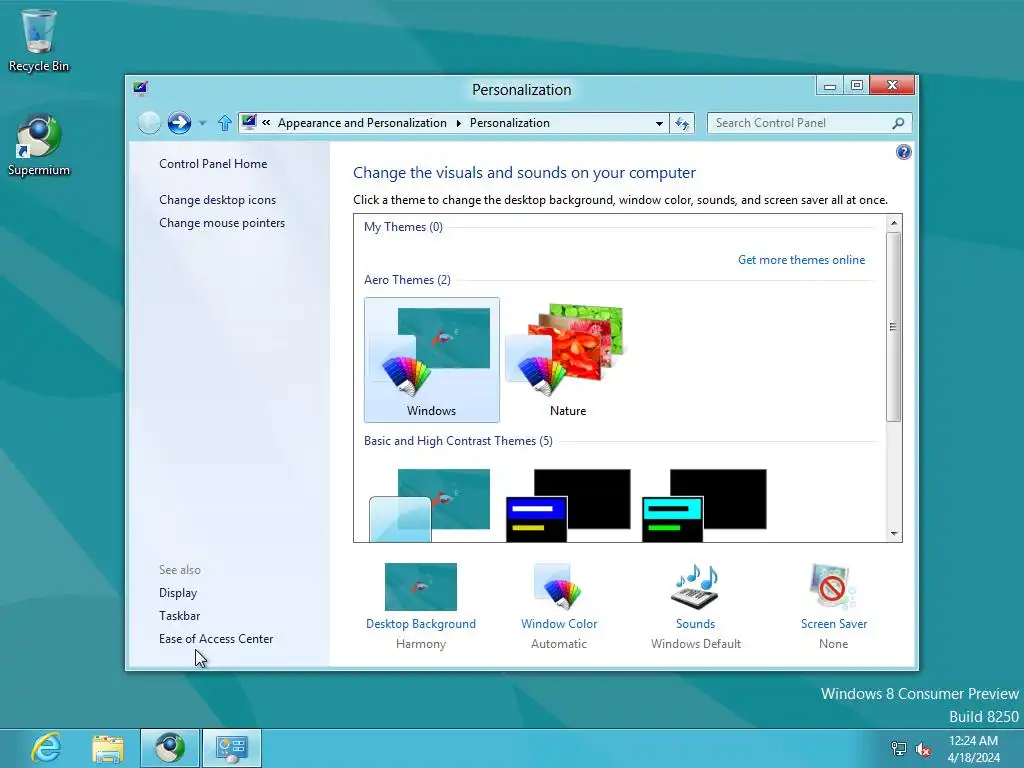Select the first basic theme thumbnail
Image resolution: width=1024 pixels, height=768 pixels.
coord(430,505)
